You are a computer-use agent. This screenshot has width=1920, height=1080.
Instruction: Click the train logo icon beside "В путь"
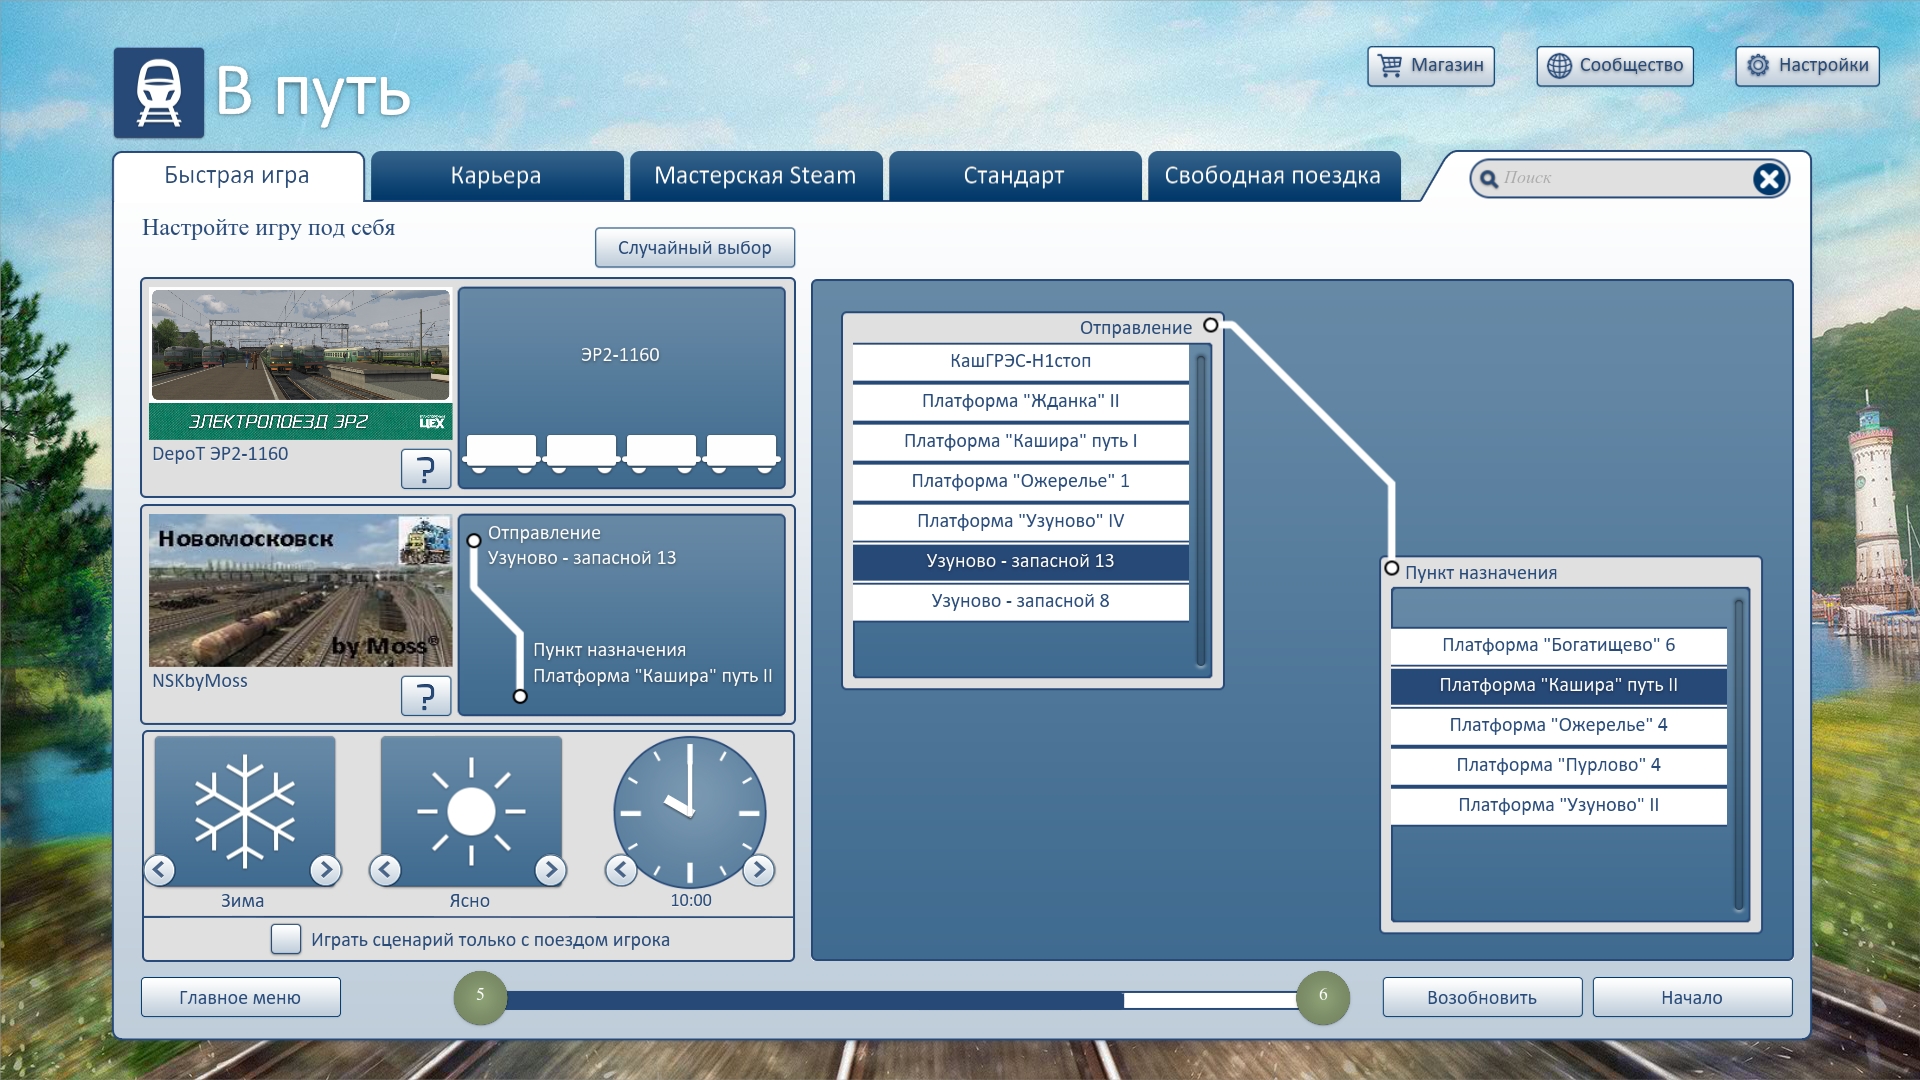[158, 93]
